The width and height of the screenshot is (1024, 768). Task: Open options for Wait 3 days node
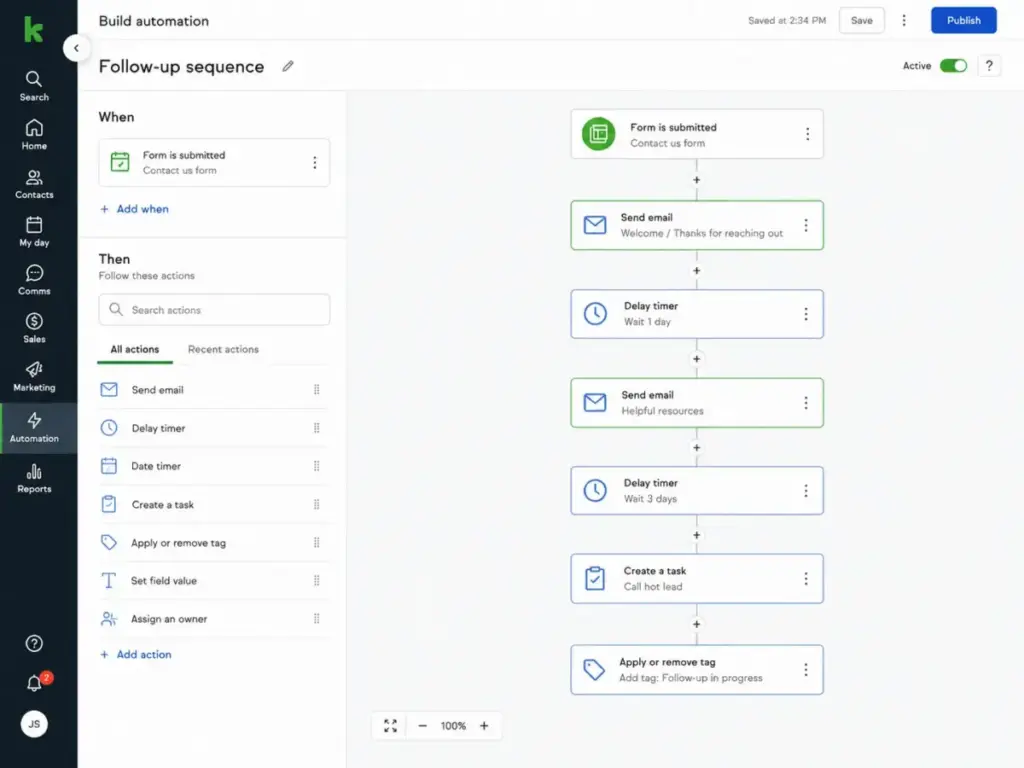tap(806, 491)
